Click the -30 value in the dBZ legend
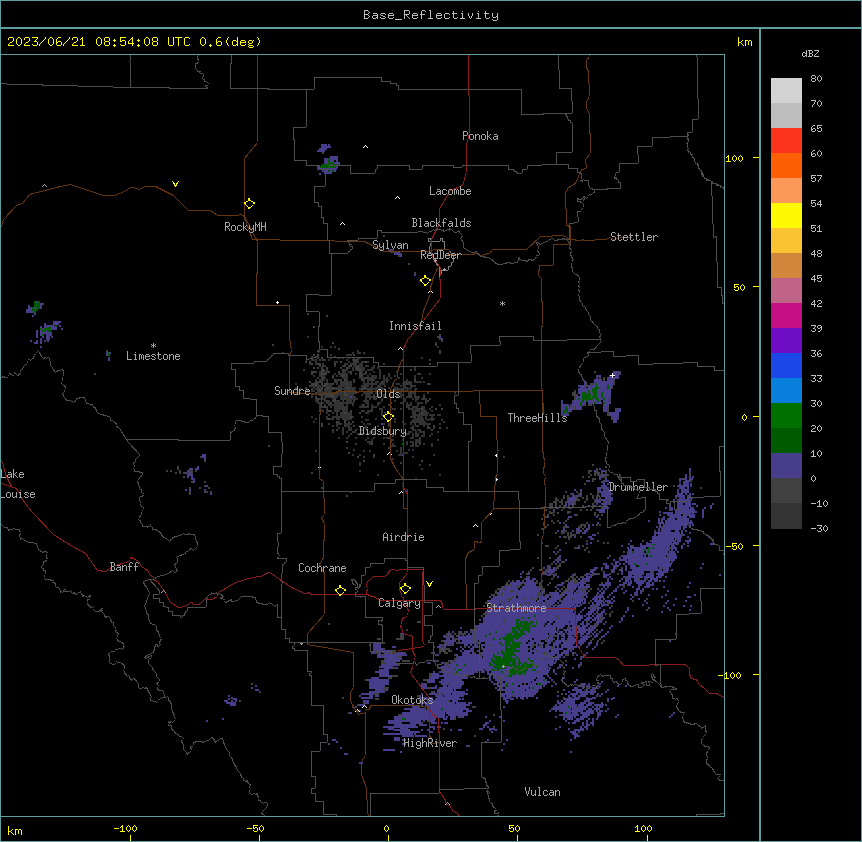The width and height of the screenshot is (862, 842). (819, 528)
